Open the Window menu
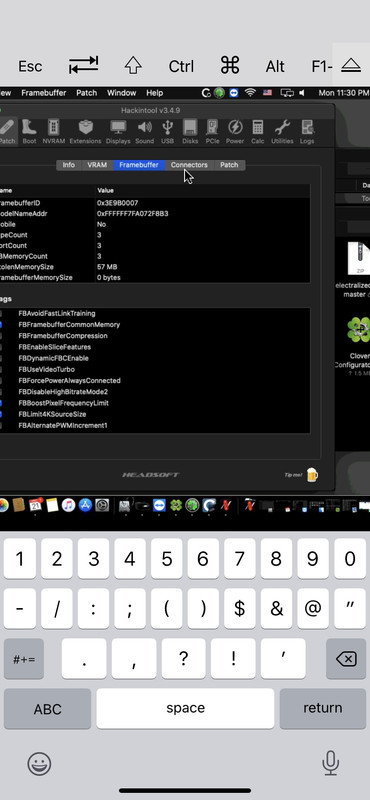Viewport: 370px width, 800px height. pos(121,93)
